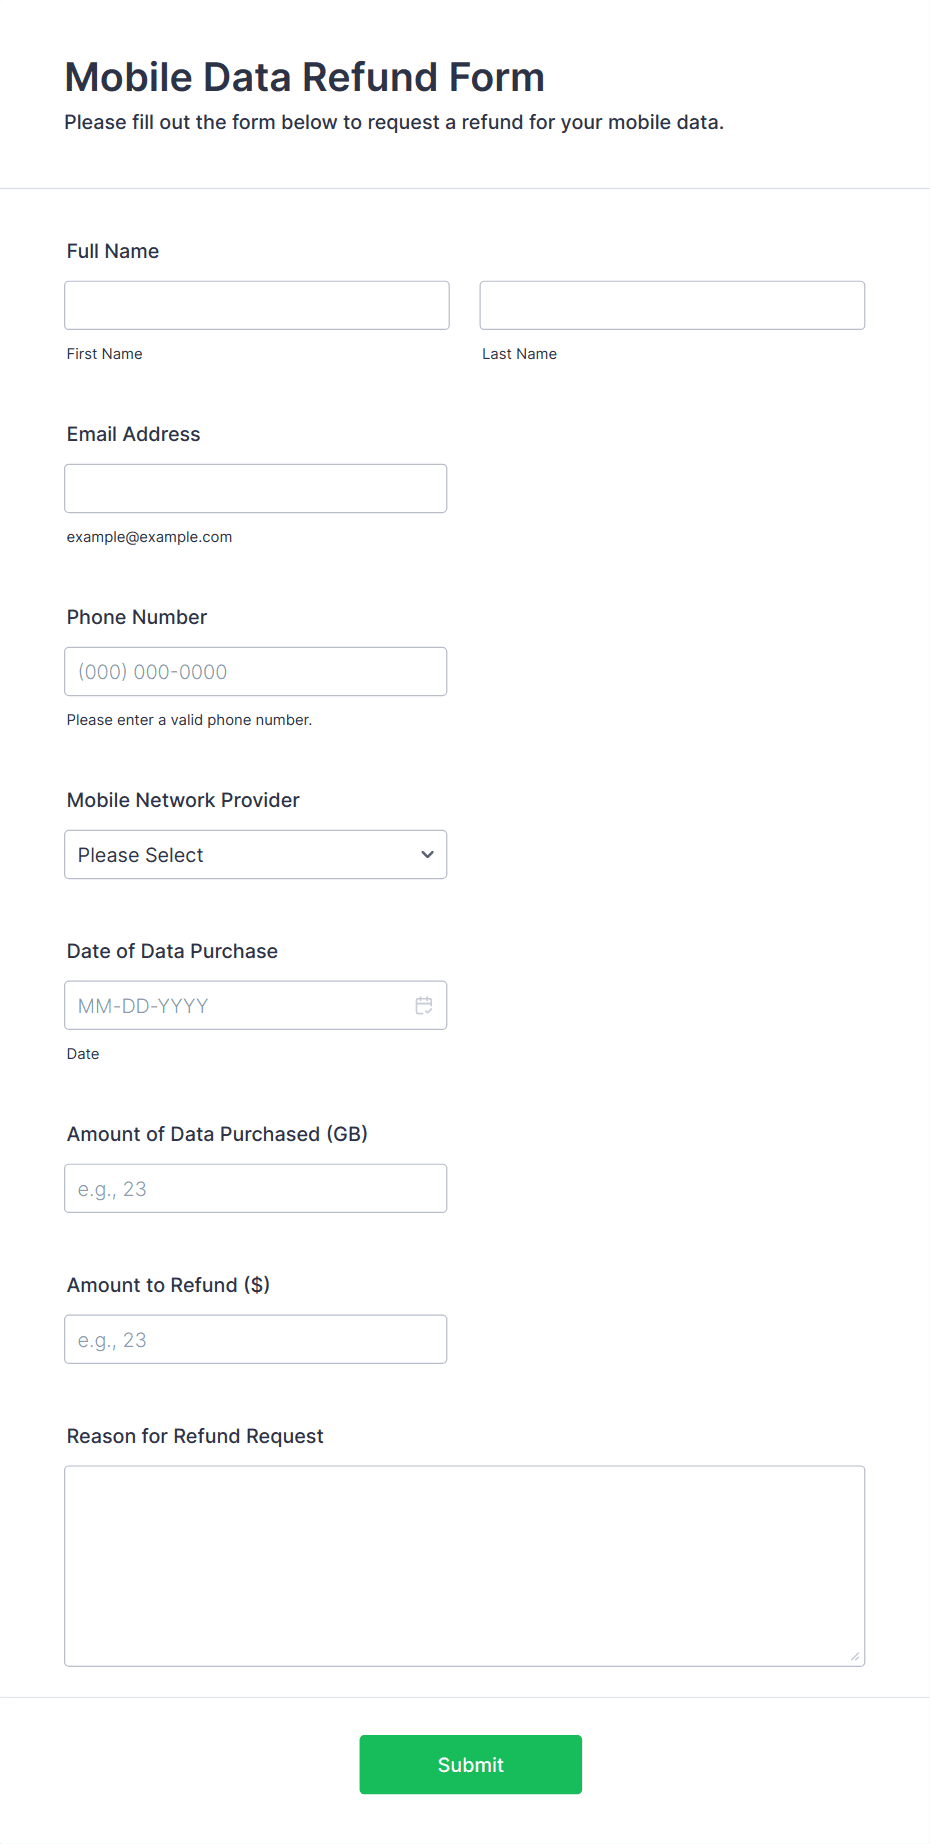Grab the textarea resize handle corner
Image resolution: width=930 pixels, height=1844 pixels.
855,1656
